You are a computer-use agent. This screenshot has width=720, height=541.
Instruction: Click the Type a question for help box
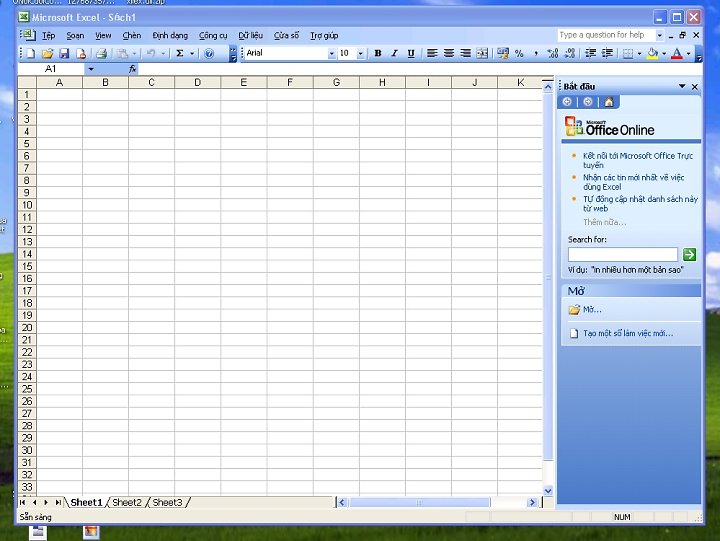pos(606,35)
